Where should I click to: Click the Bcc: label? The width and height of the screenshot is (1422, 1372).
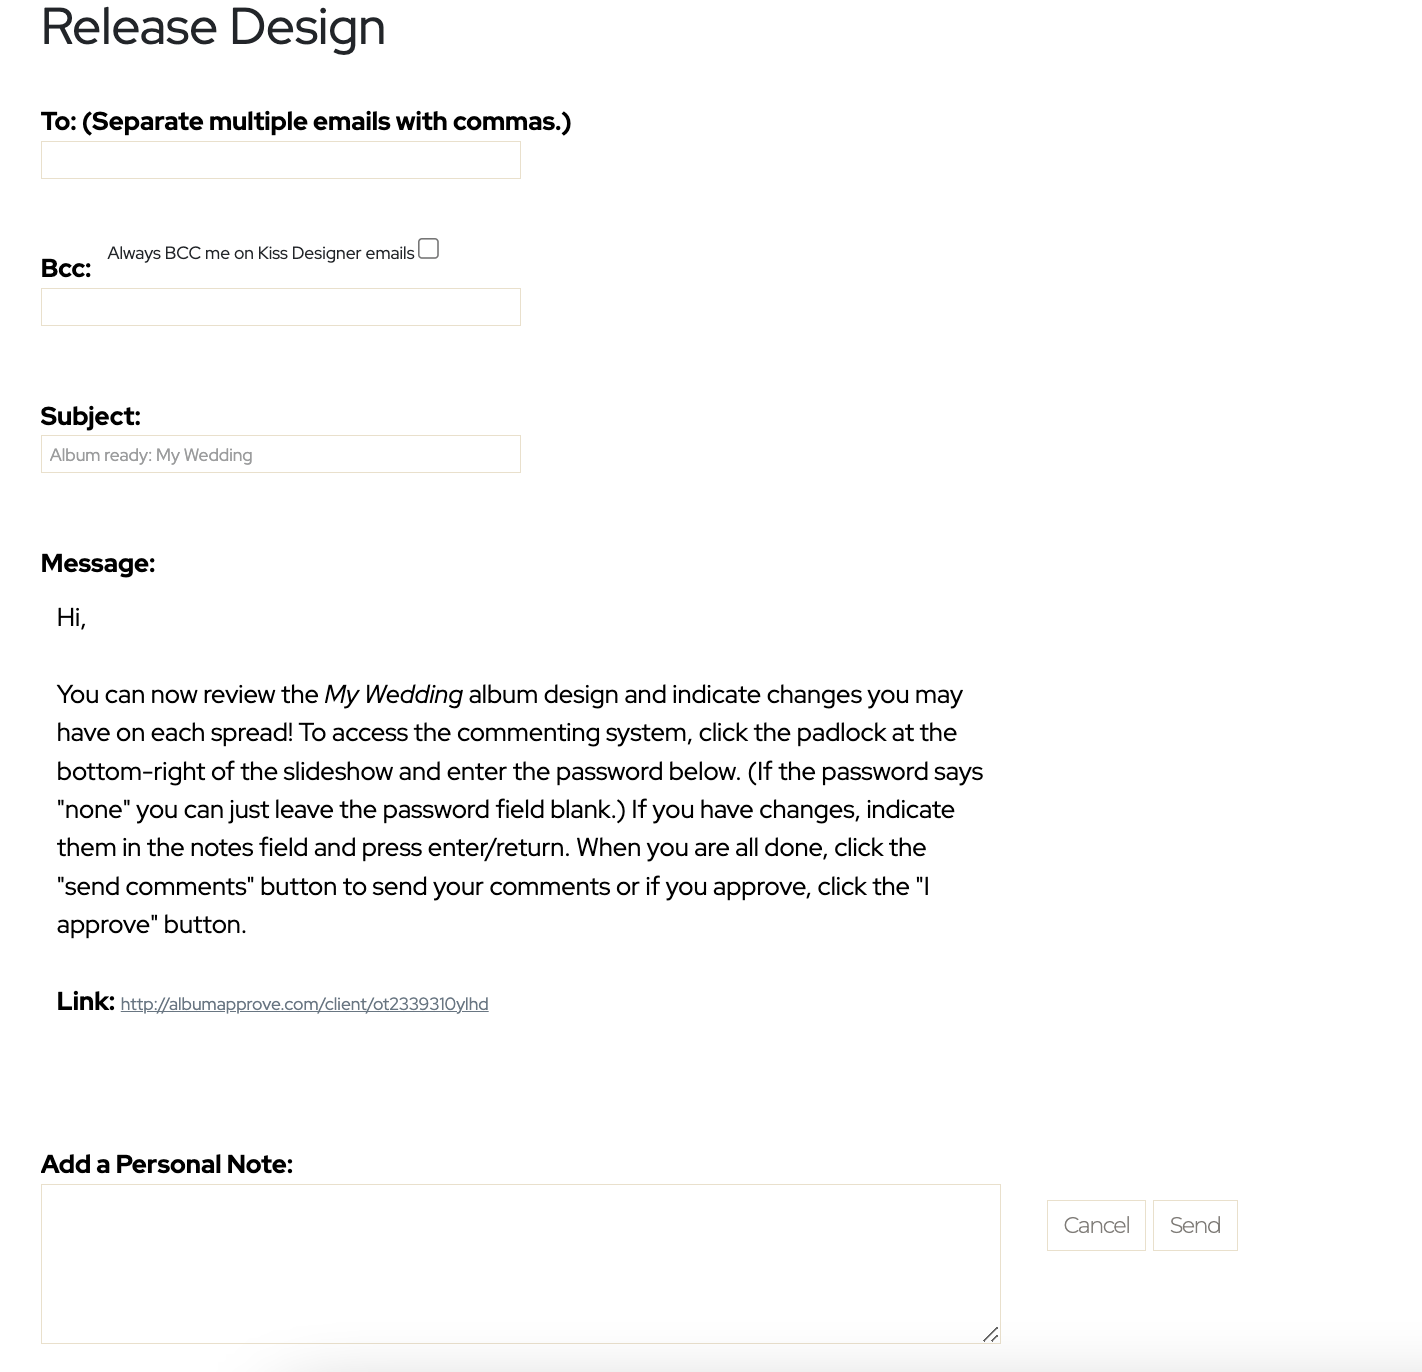tap(66, 268)
